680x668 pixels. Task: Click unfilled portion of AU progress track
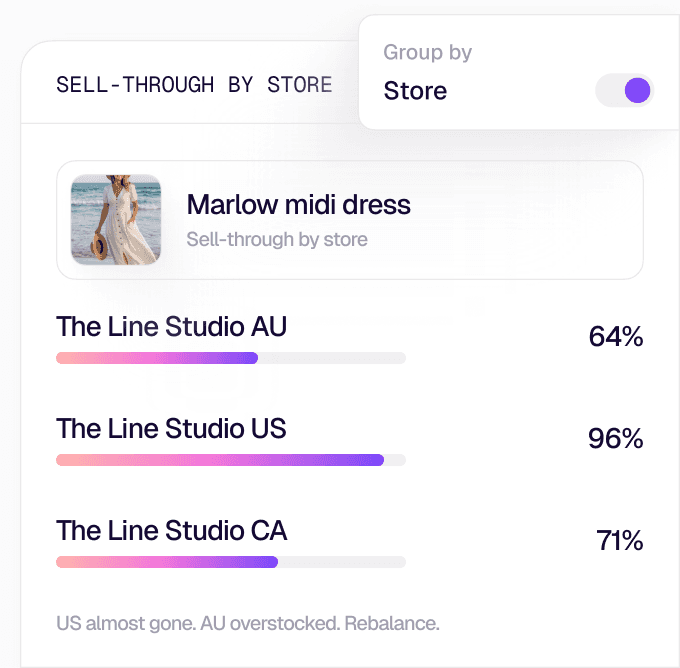332,358
